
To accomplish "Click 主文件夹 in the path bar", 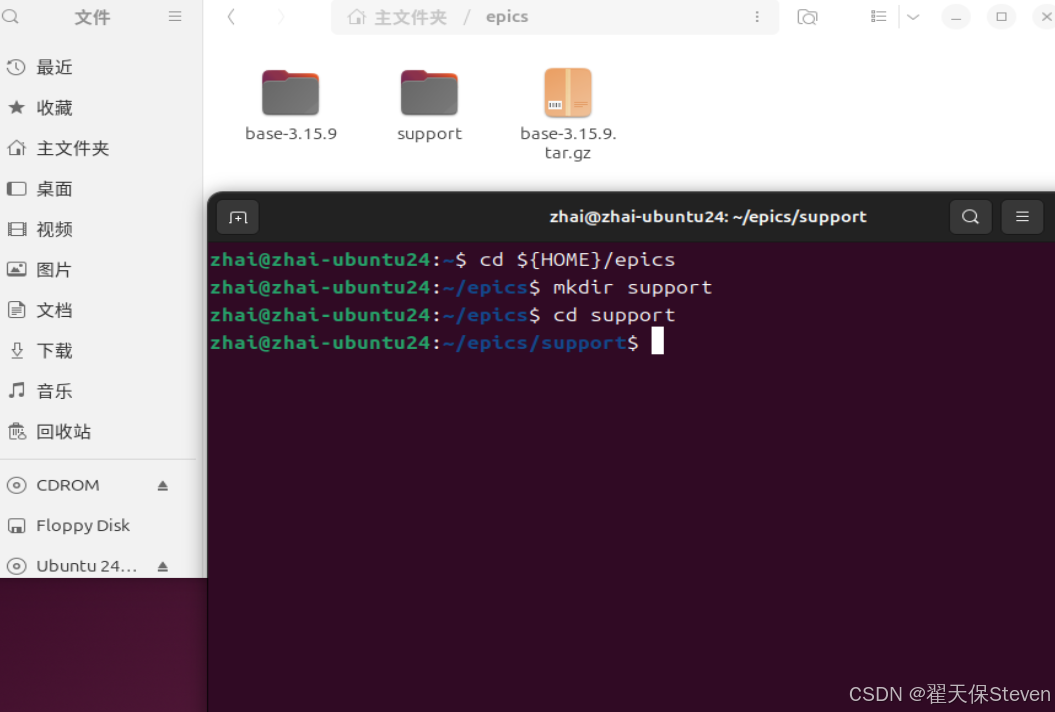I will point(398,17).
